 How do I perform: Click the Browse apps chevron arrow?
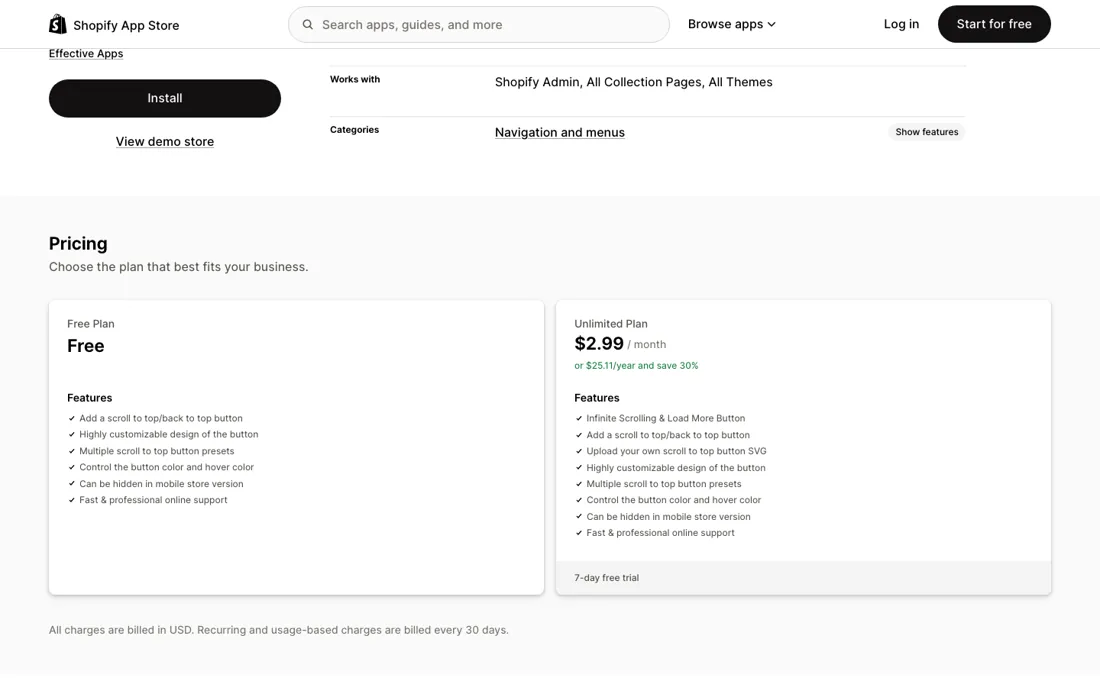[772, 25]
